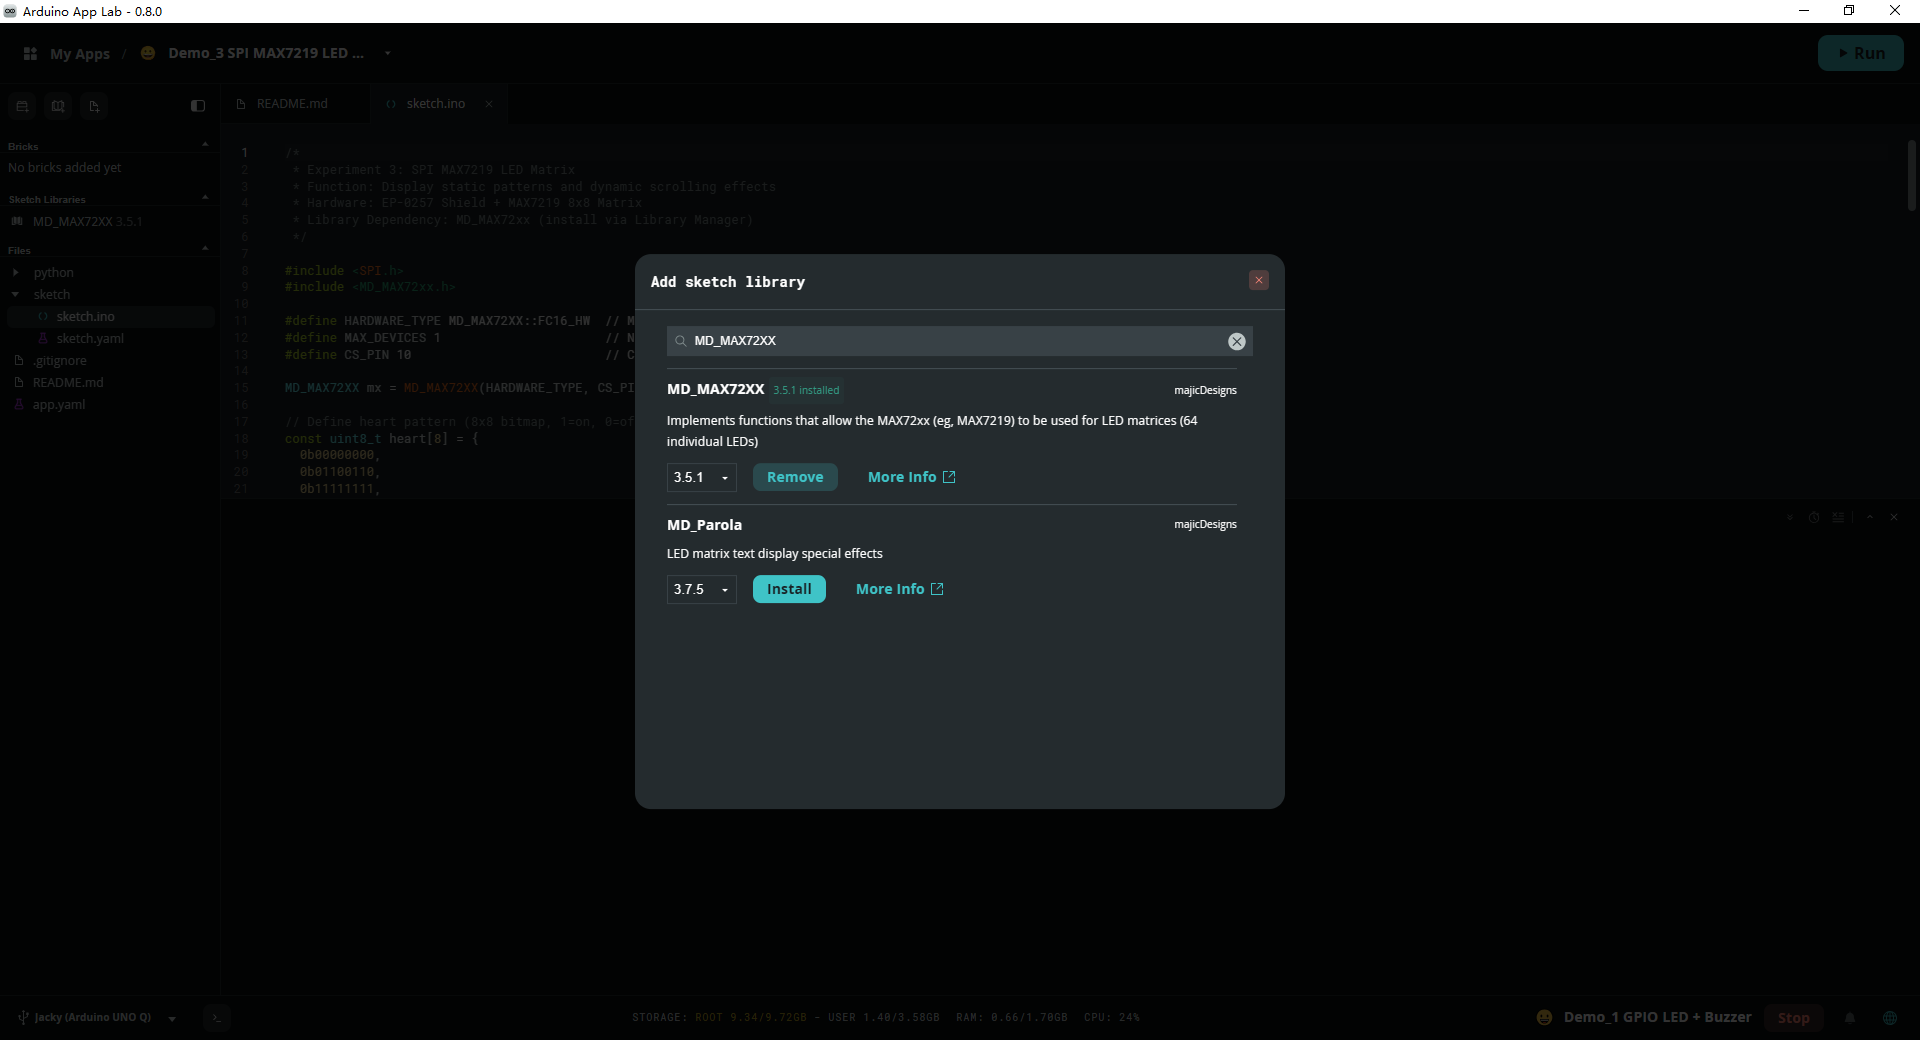The image size is (1920, 1040).
Task: Collapse the Sketch Libraries section
Action: click(205, 199)
